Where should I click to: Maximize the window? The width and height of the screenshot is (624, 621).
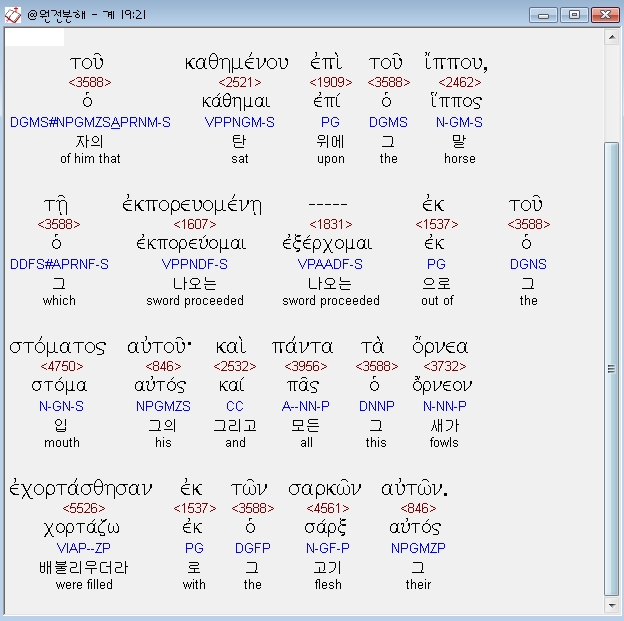tap(574, 15)
